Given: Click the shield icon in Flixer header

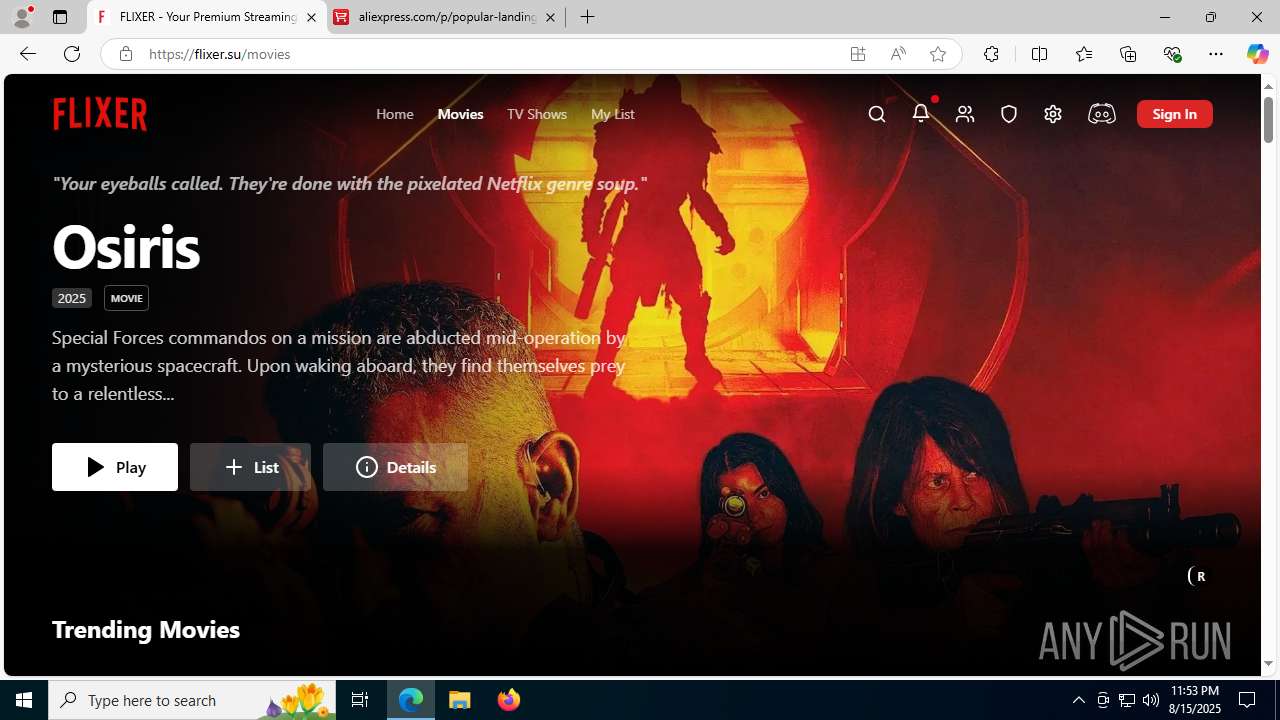Looking at the screenshot, I should point(1009,114).
